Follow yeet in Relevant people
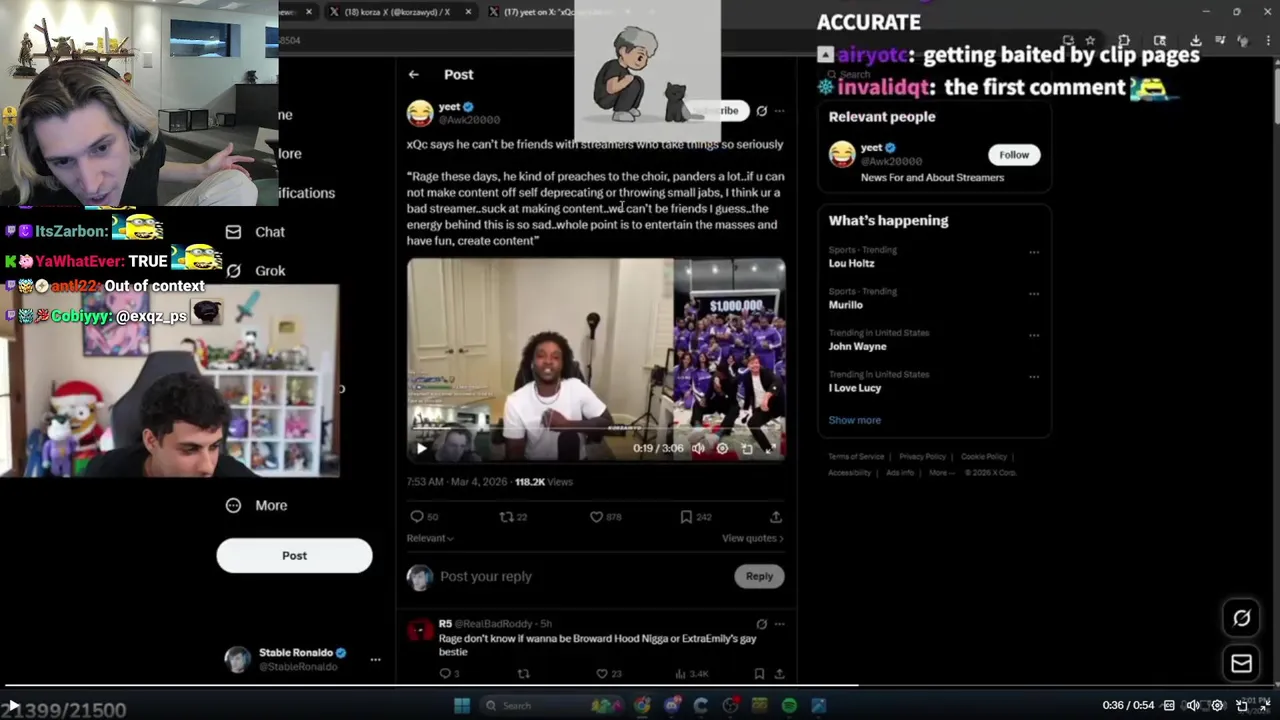 coord(1014,155)
